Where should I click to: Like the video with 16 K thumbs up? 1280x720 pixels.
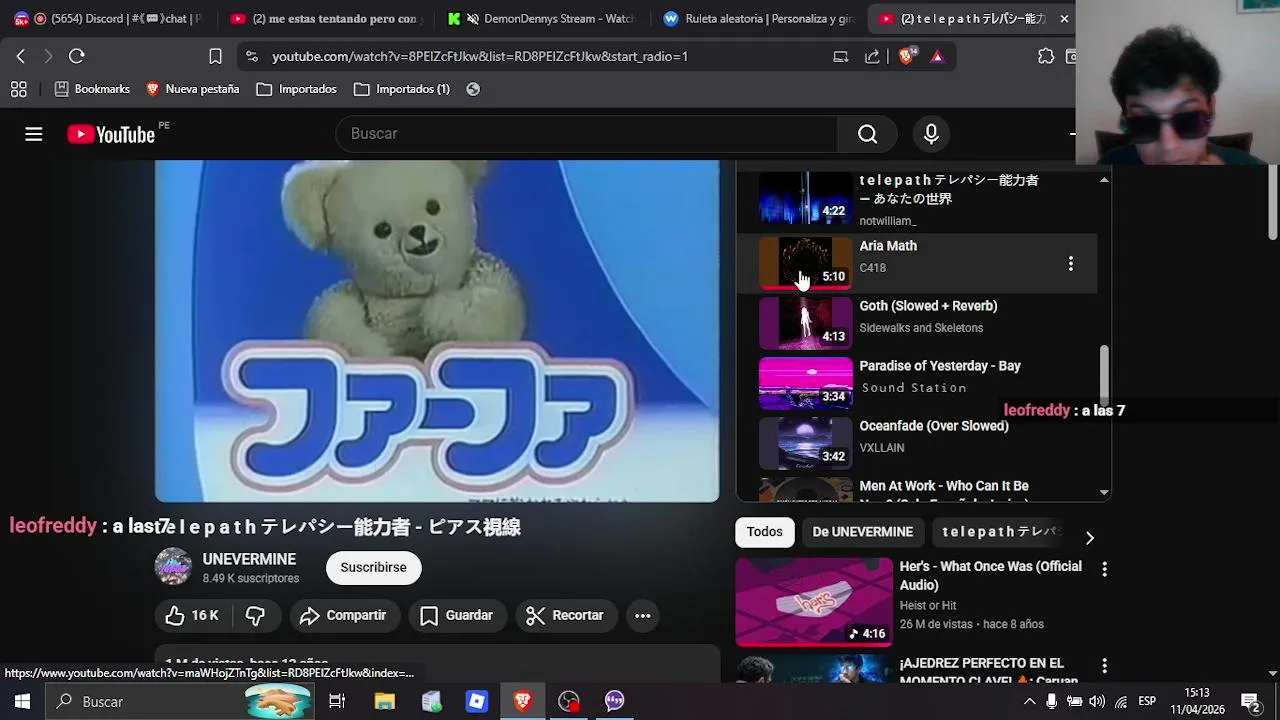(x=193, y=616)
